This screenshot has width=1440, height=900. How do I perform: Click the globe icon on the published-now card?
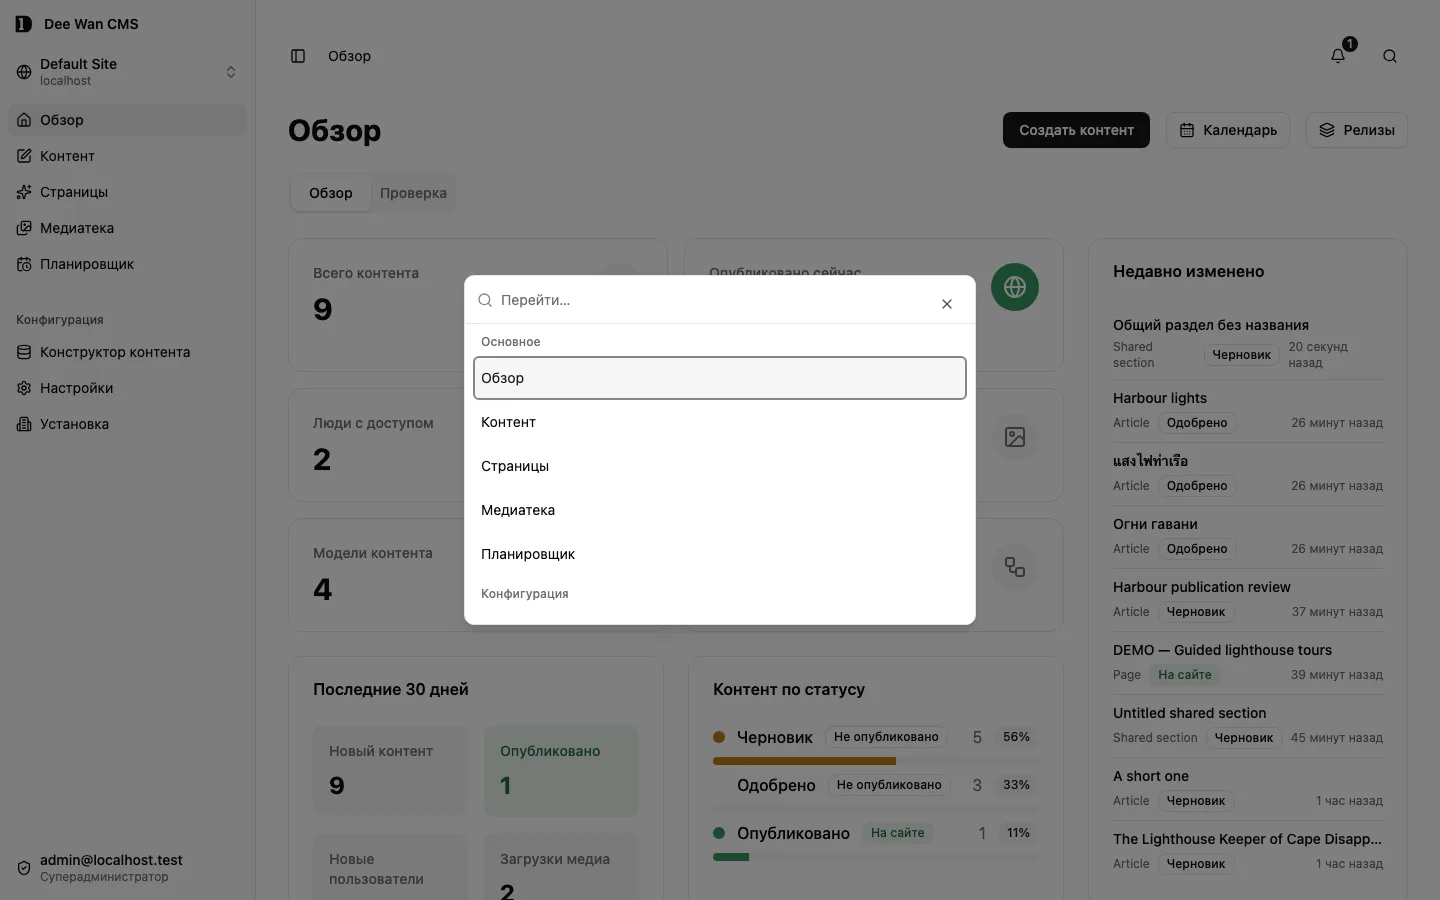pos(1015,287)
